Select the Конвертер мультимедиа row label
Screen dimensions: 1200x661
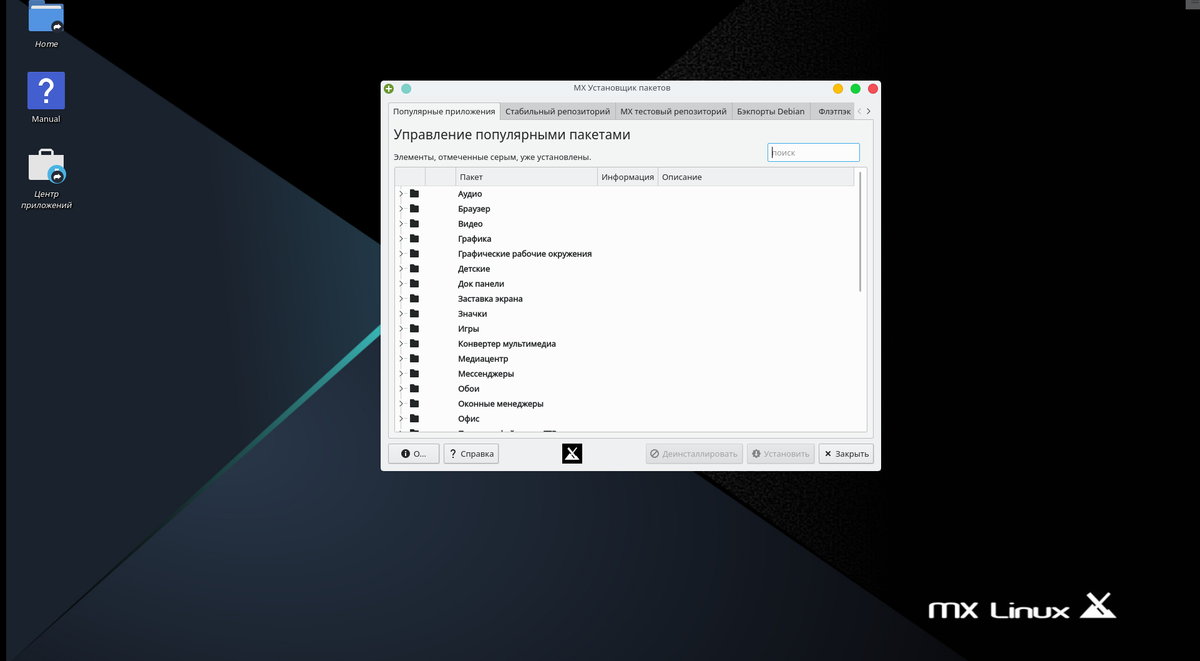point(507,344)
